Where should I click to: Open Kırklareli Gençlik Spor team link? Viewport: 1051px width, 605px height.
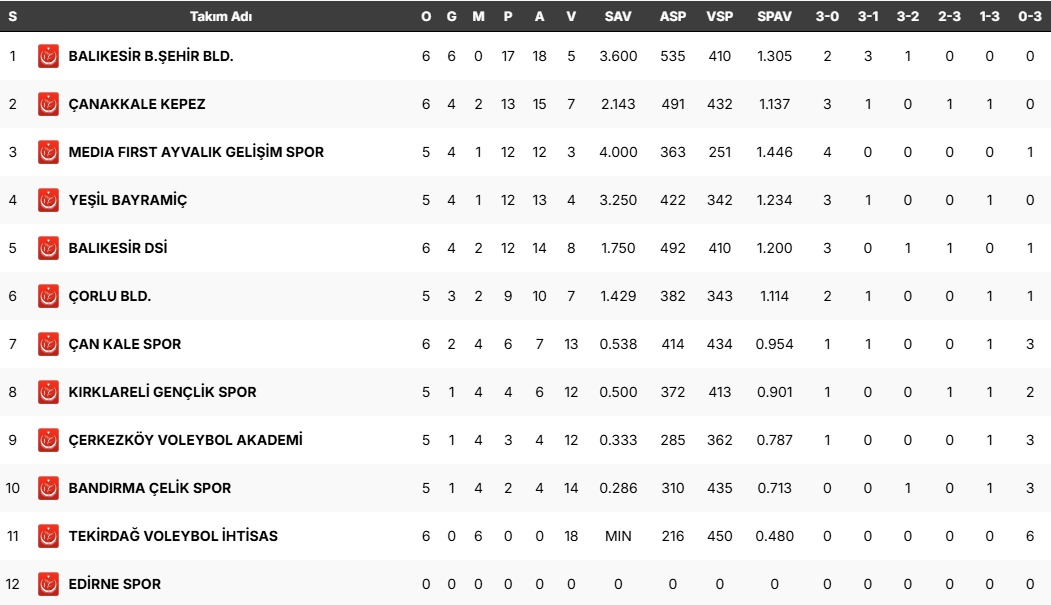coord(162,392)
